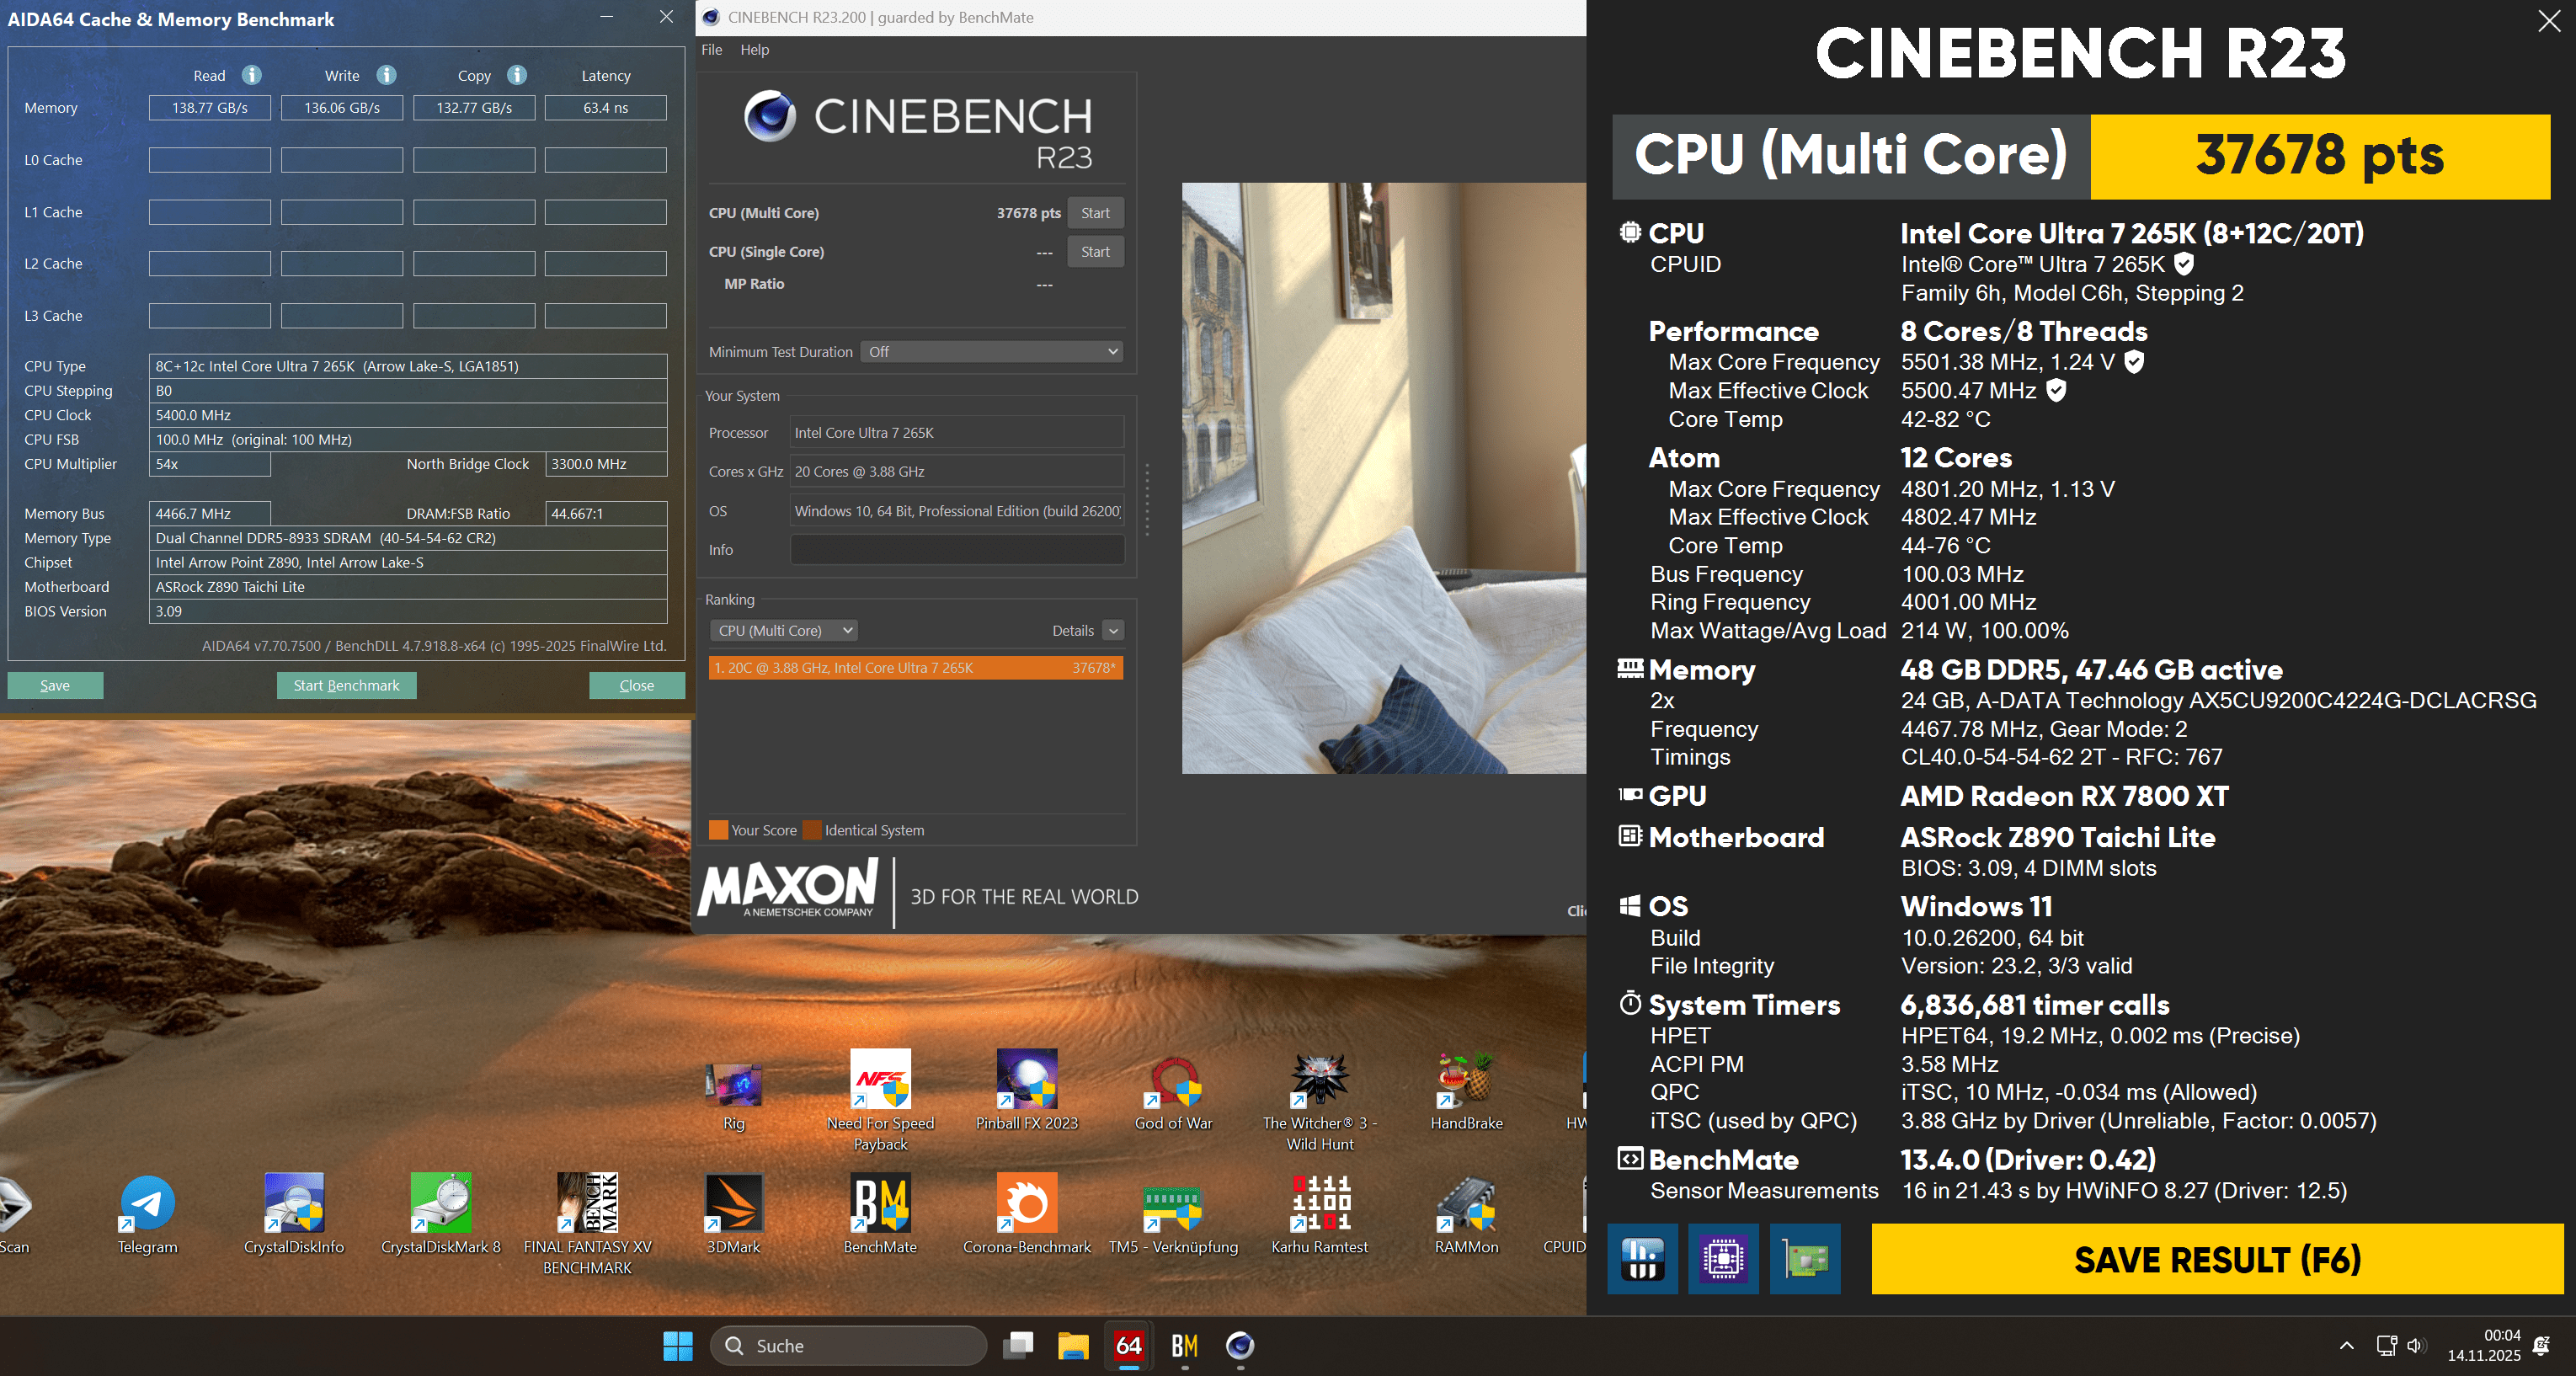
Task: Start the CPU (Single Core) test
Action: (1095, 252)
